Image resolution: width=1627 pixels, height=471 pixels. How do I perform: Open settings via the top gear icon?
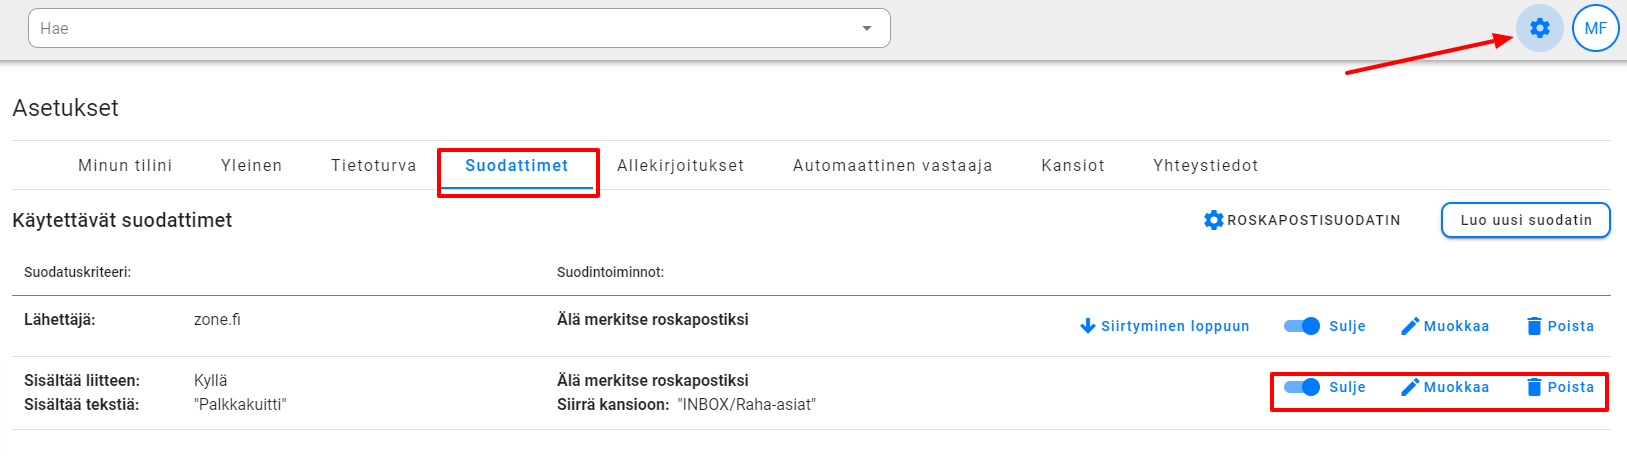[1539, 28]
